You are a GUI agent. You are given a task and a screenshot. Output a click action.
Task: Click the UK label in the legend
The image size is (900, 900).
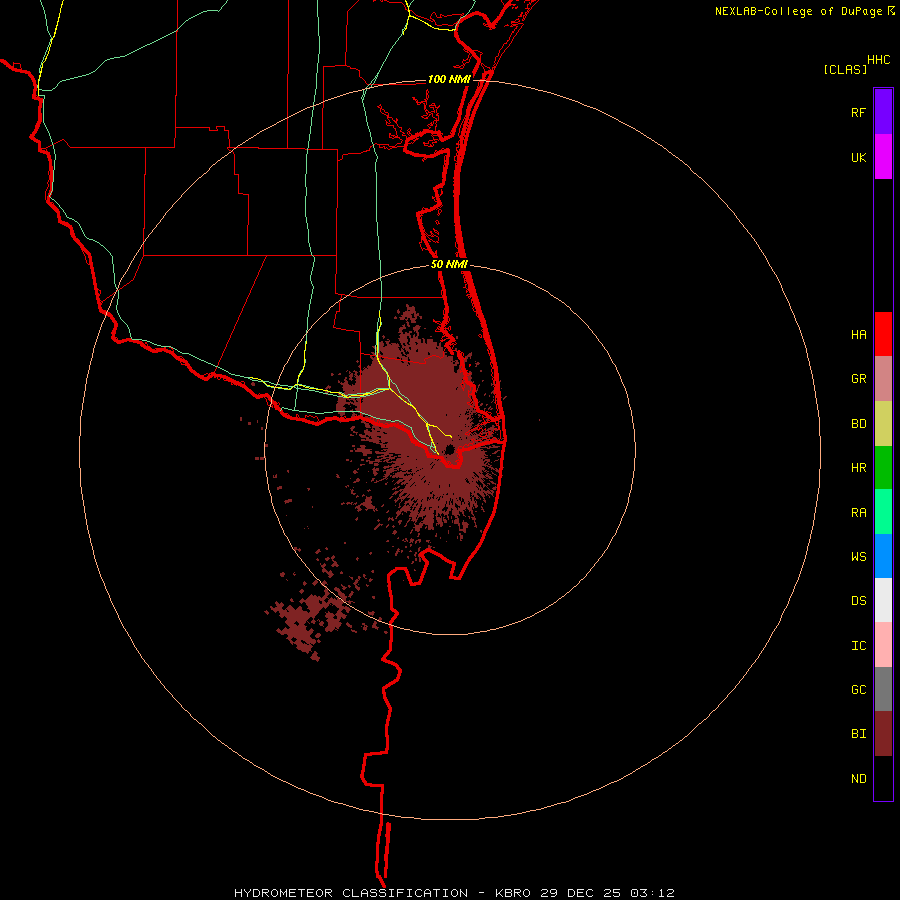coord(858,158)
